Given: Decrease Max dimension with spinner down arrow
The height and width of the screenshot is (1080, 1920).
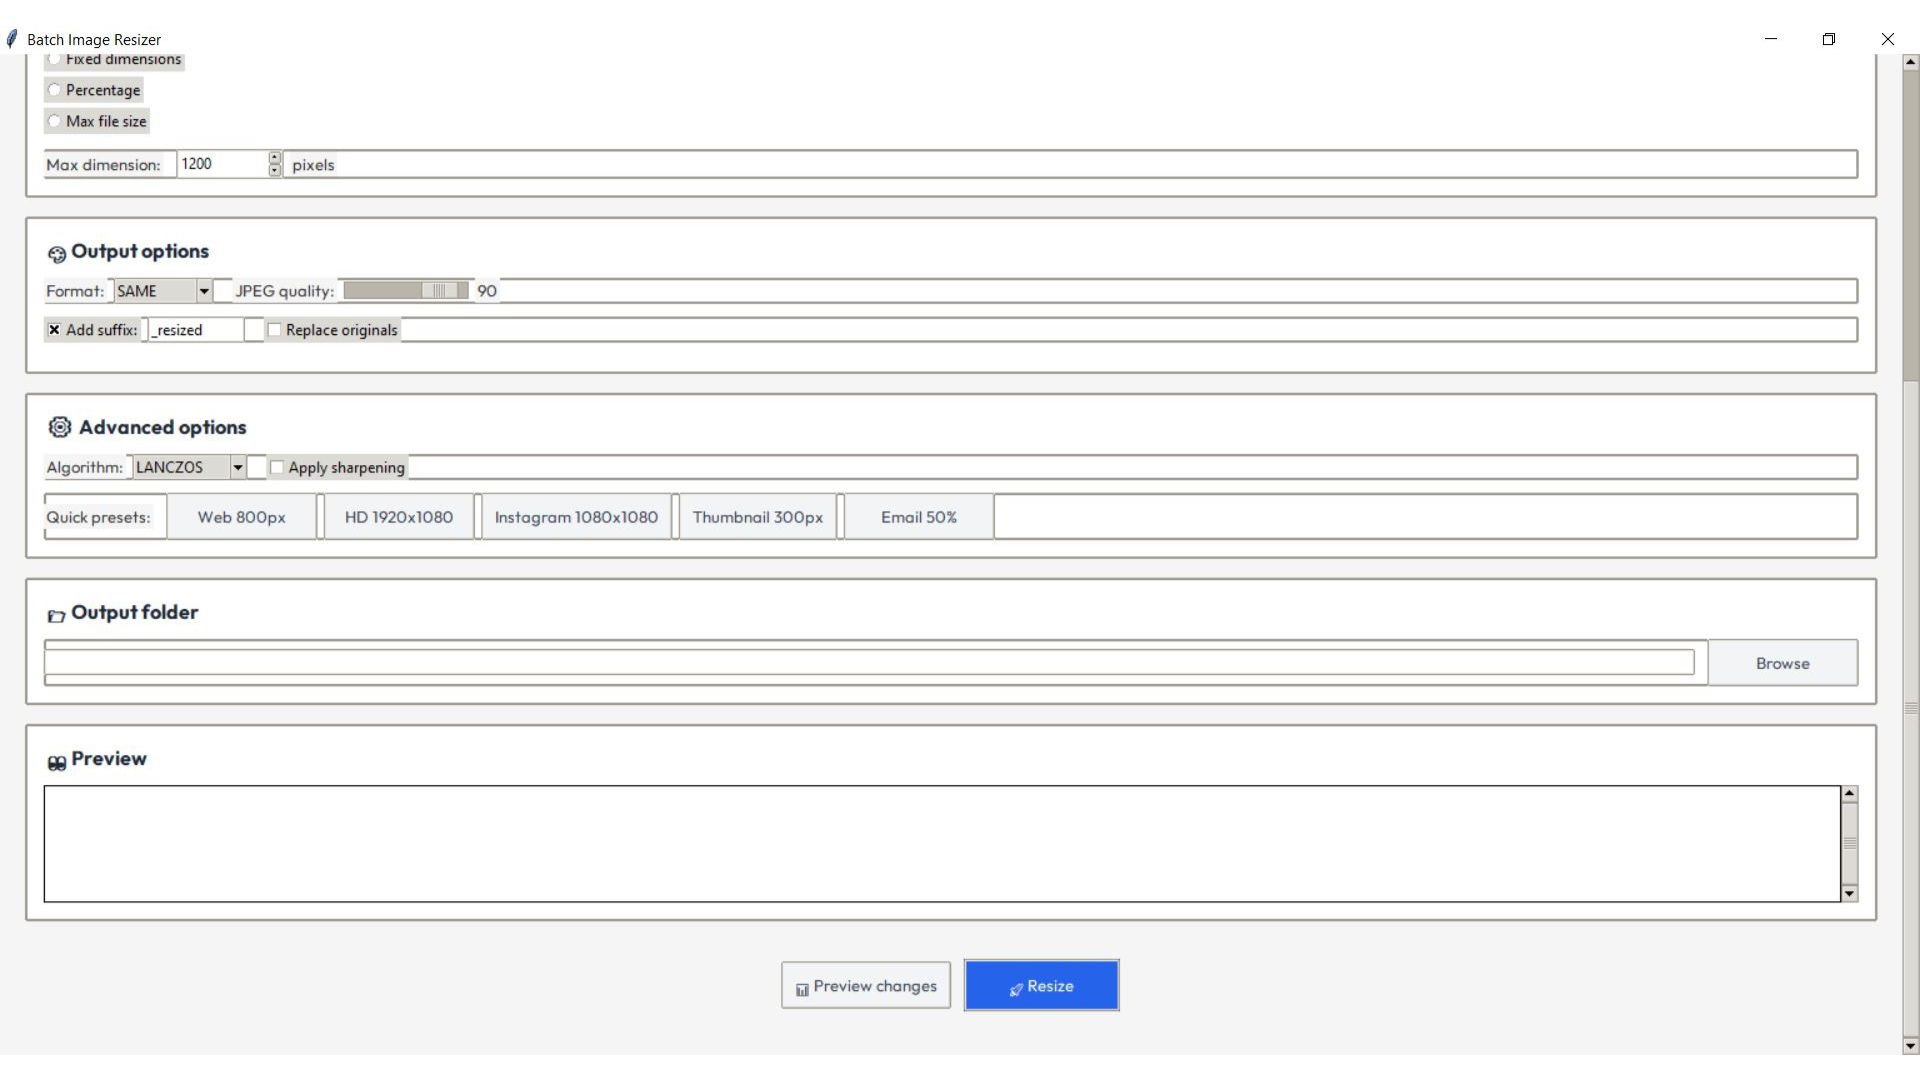Looking at the screenshot, I should tap(275, 171).
